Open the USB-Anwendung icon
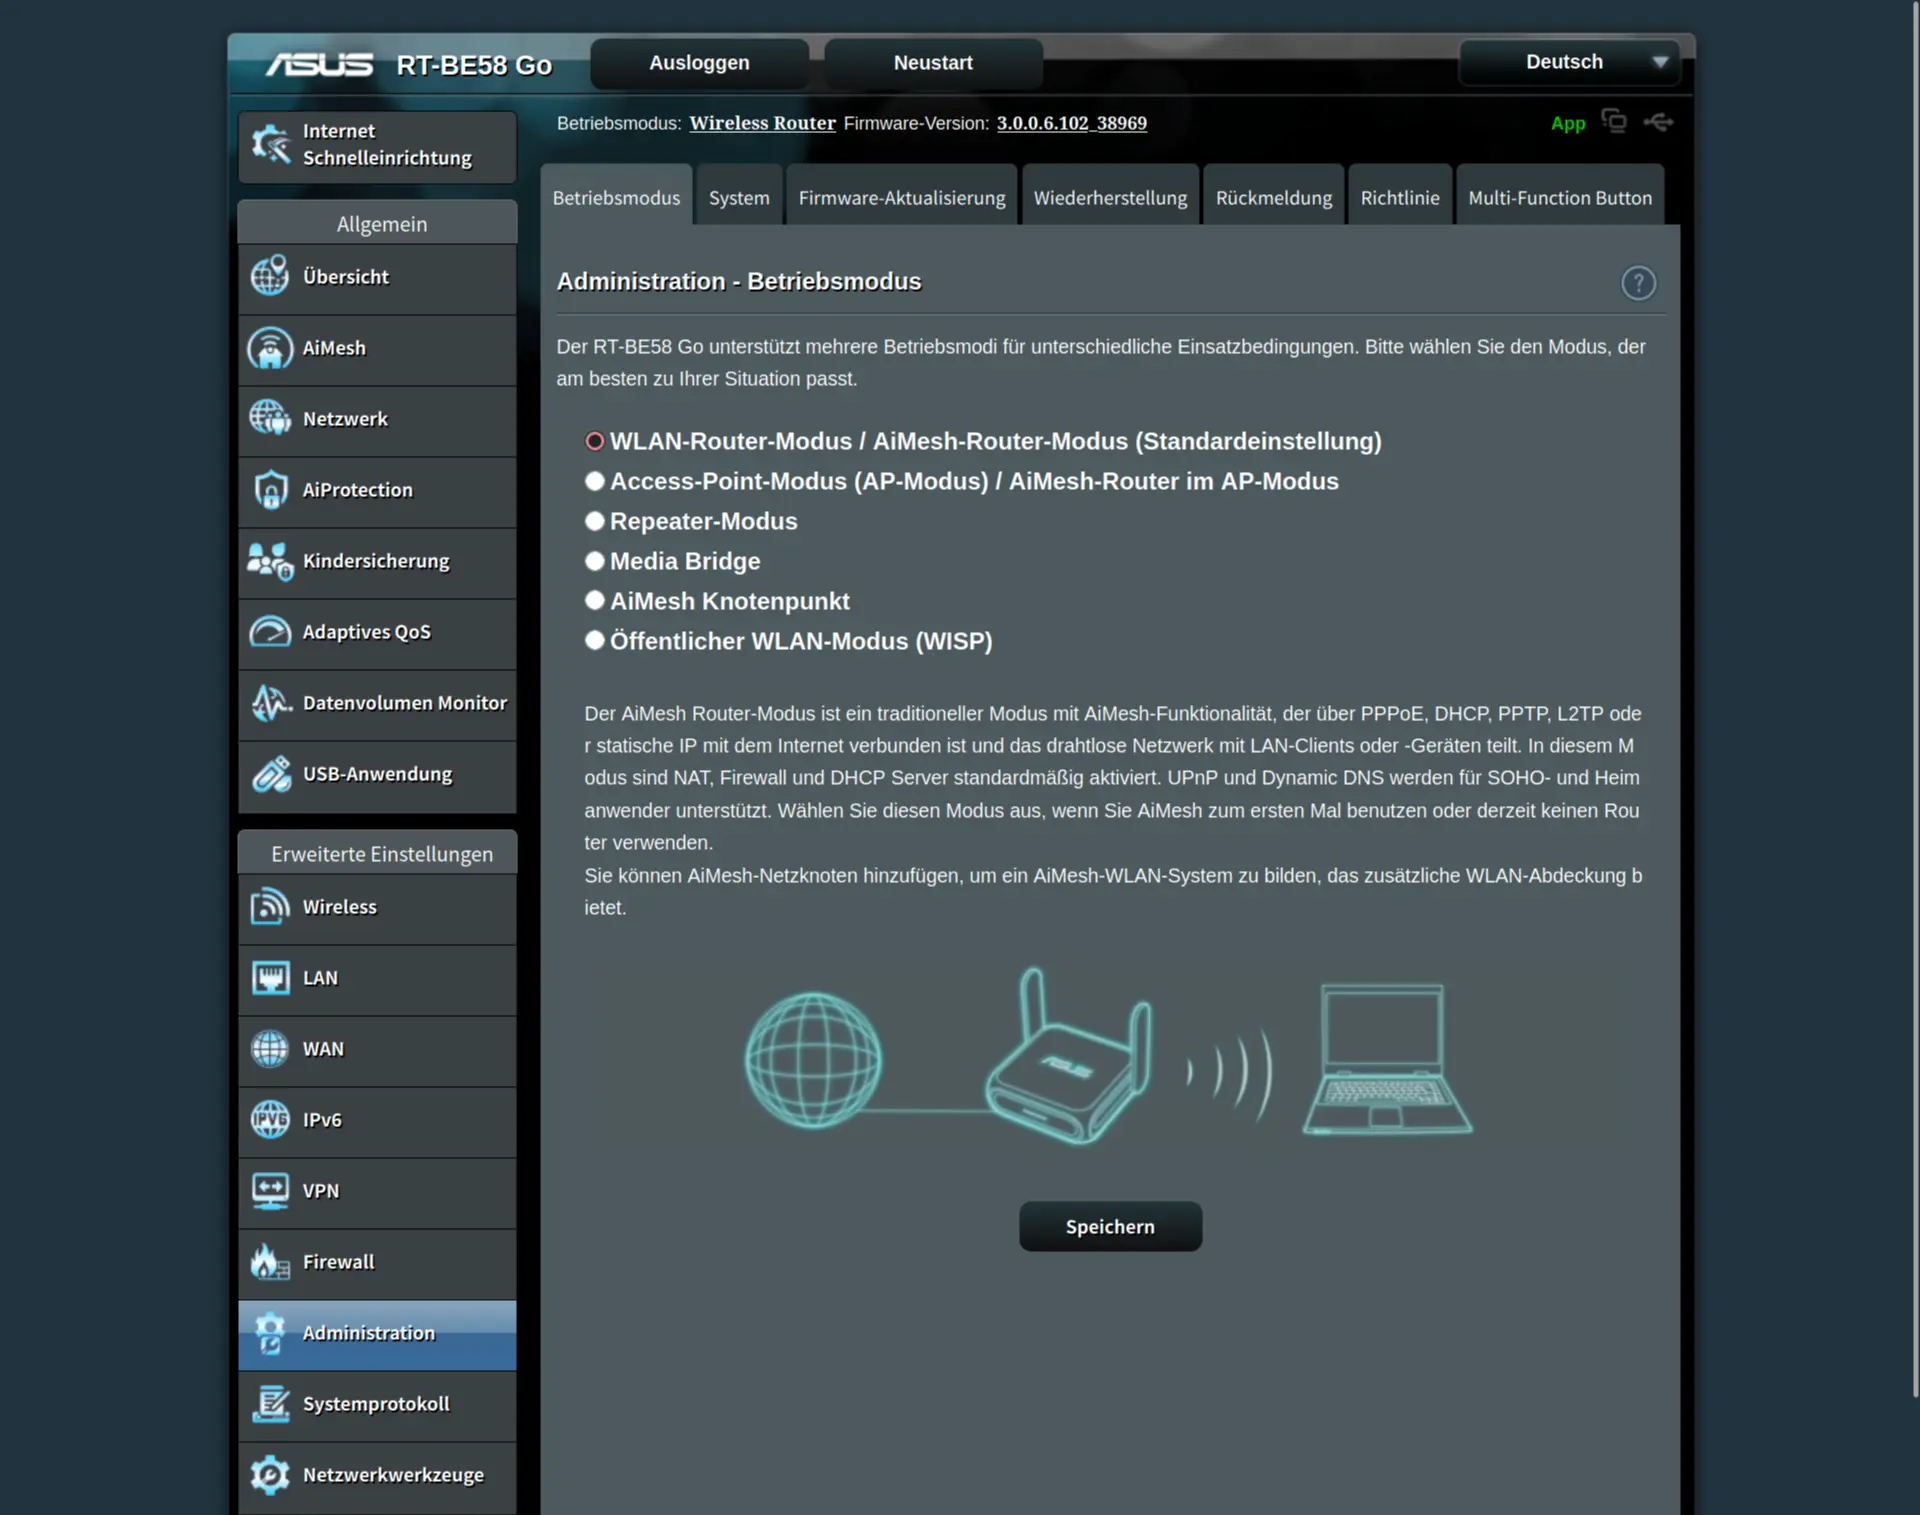The height and width of the screenshot is (1515, 1920). click(270, 774)
